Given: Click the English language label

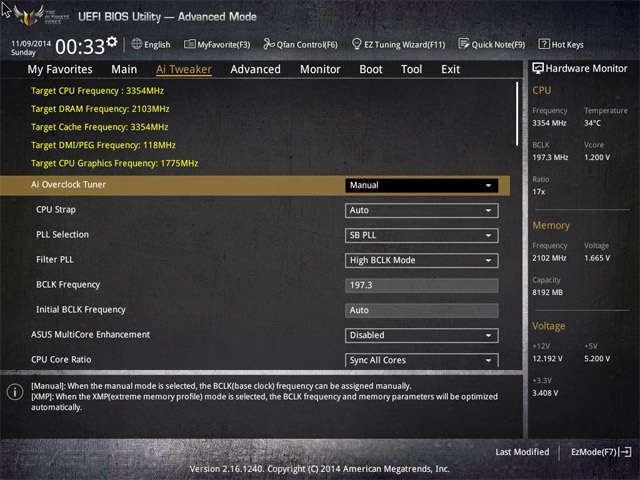Looking at the screenshot, I should pos(157,44).
